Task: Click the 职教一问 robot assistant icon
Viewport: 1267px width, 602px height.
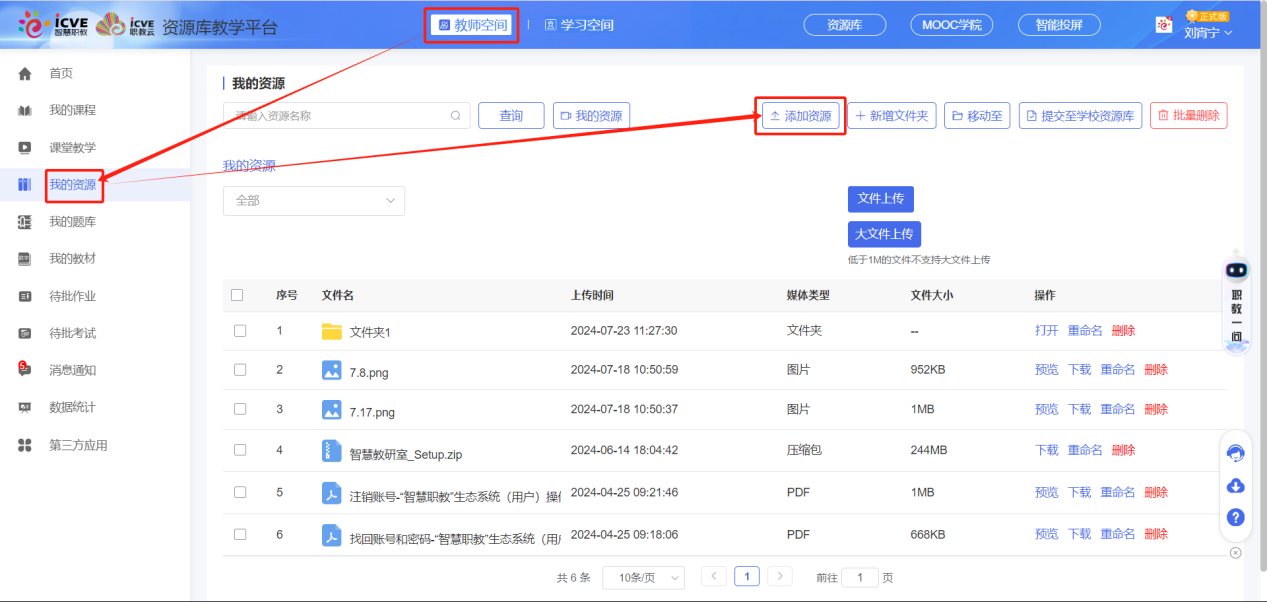Action: [1237, 302]
